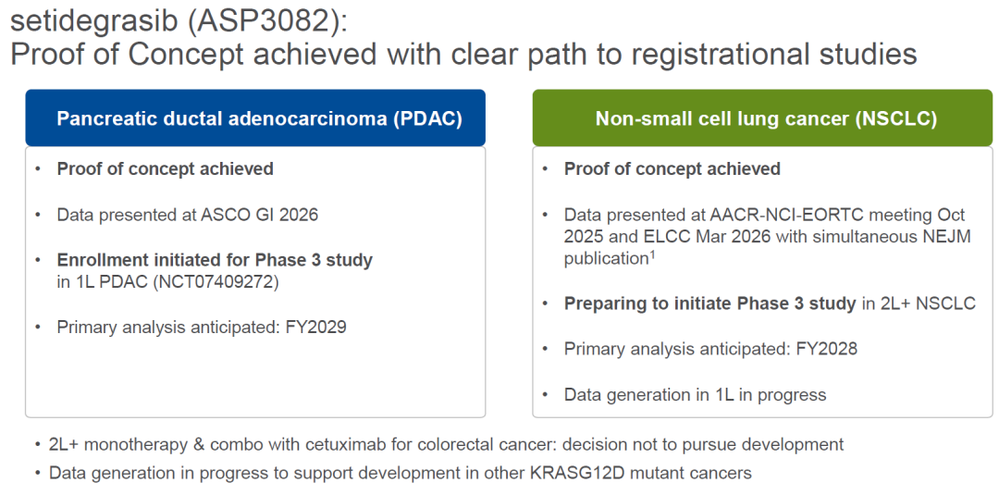Click 'Enrollment initiated for Phase 3 study' text
The width and height of the screenshot is (999, 495).
[x=214, y=260]
